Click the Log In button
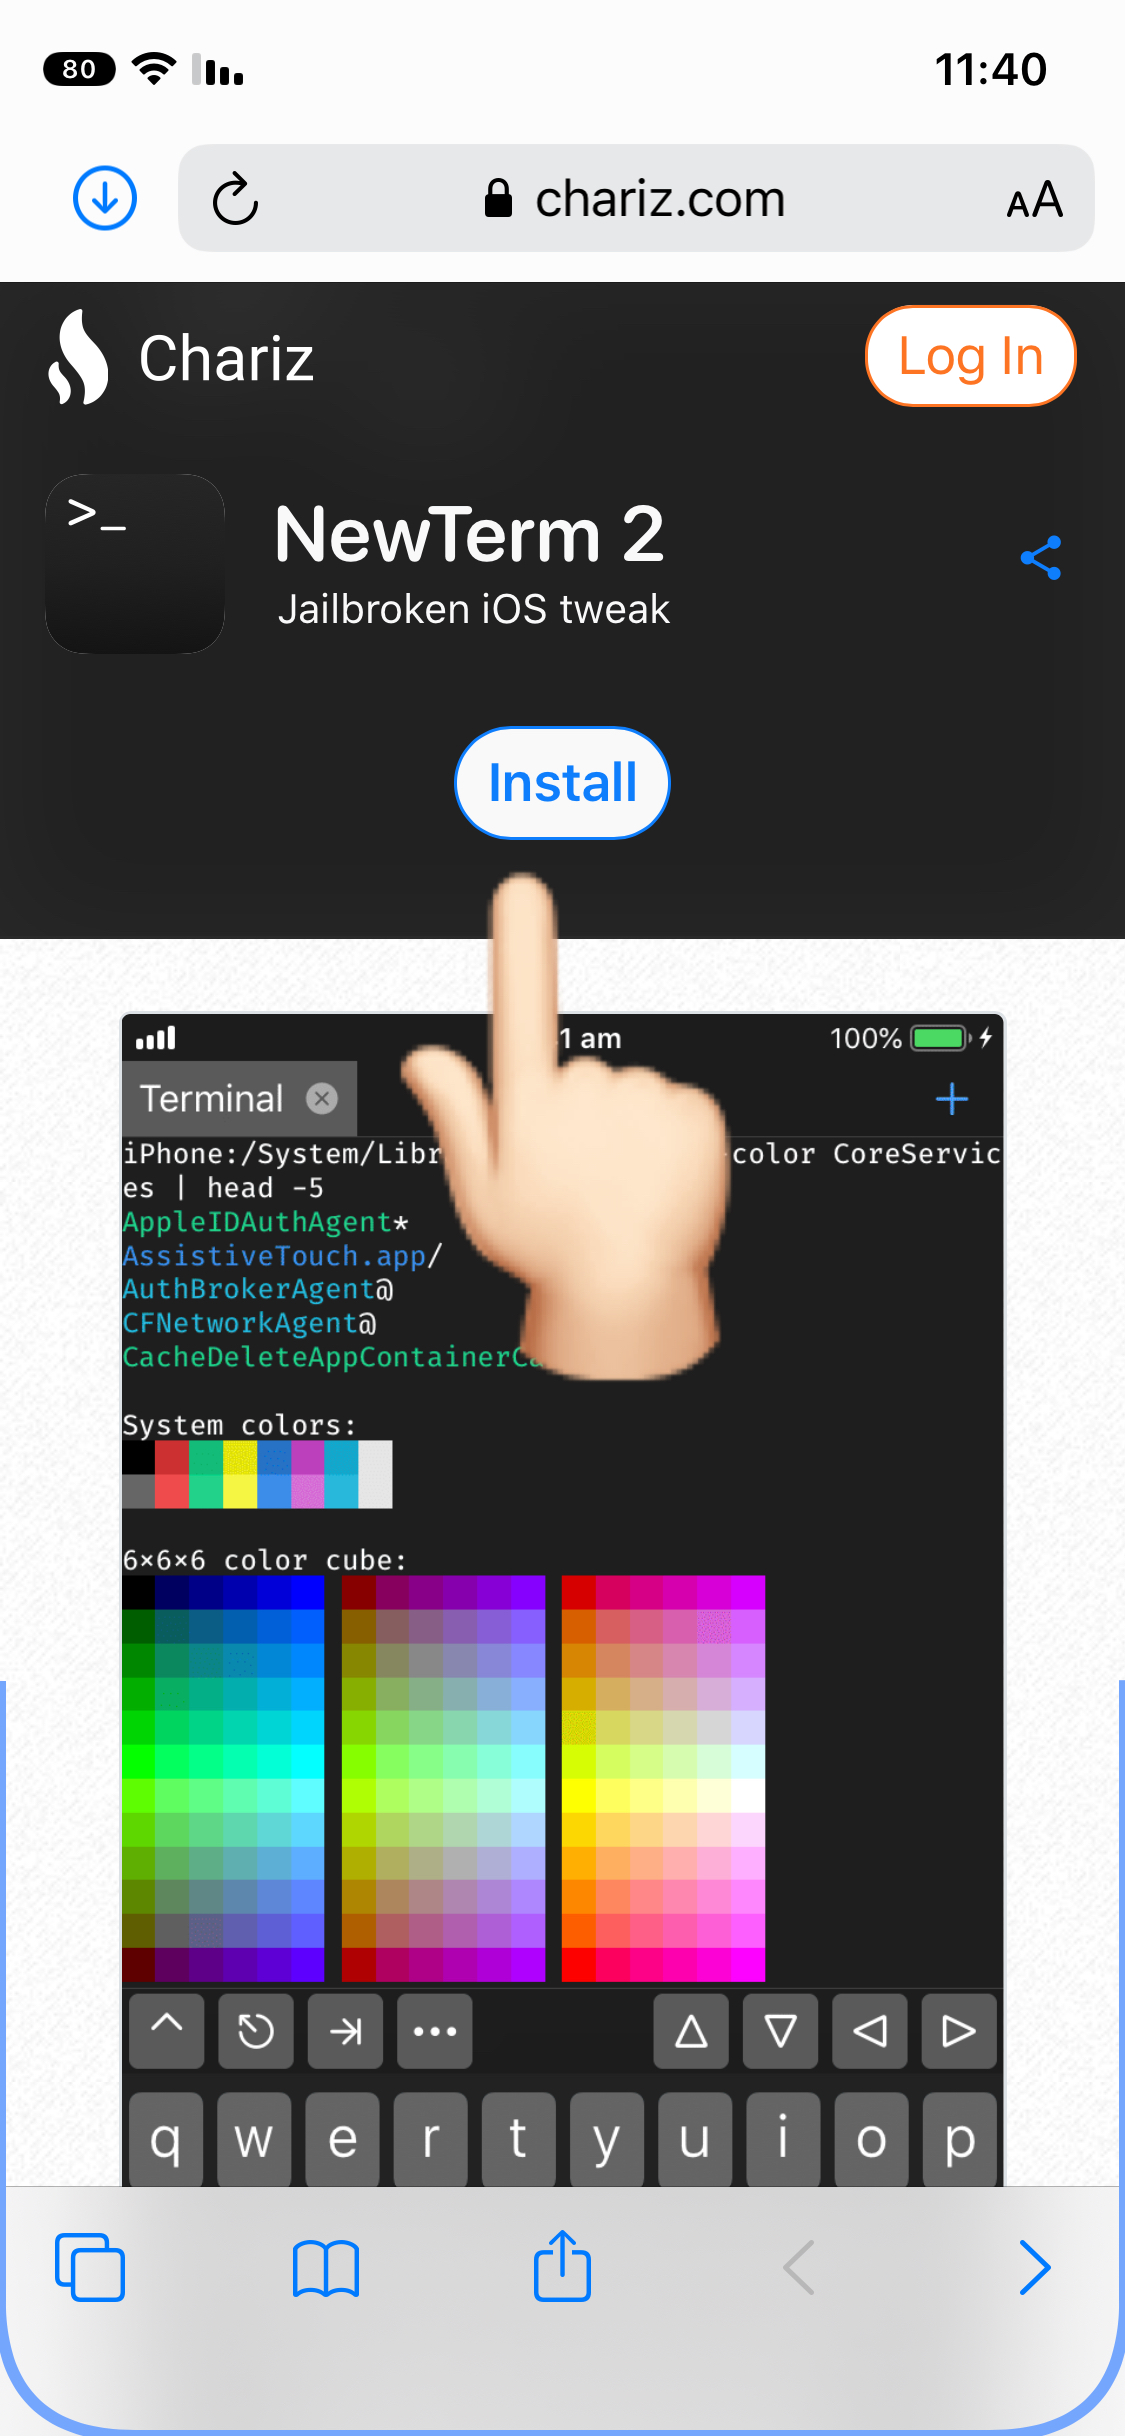The image size is (1125, 2436). tap(970, 356)
